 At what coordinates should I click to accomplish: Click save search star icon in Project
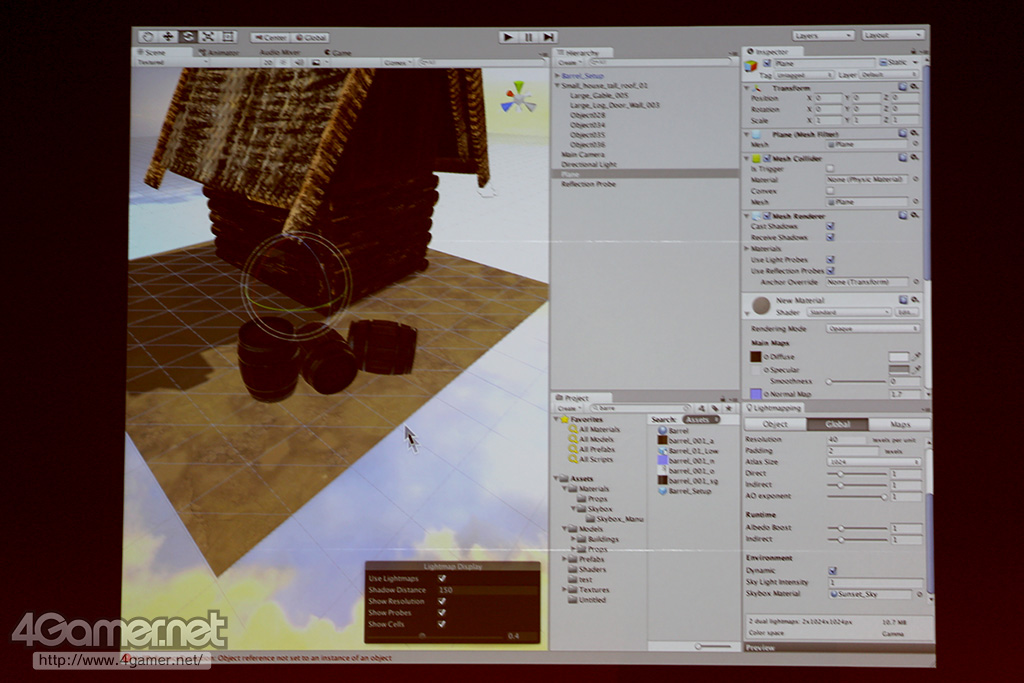click(729, 408)
